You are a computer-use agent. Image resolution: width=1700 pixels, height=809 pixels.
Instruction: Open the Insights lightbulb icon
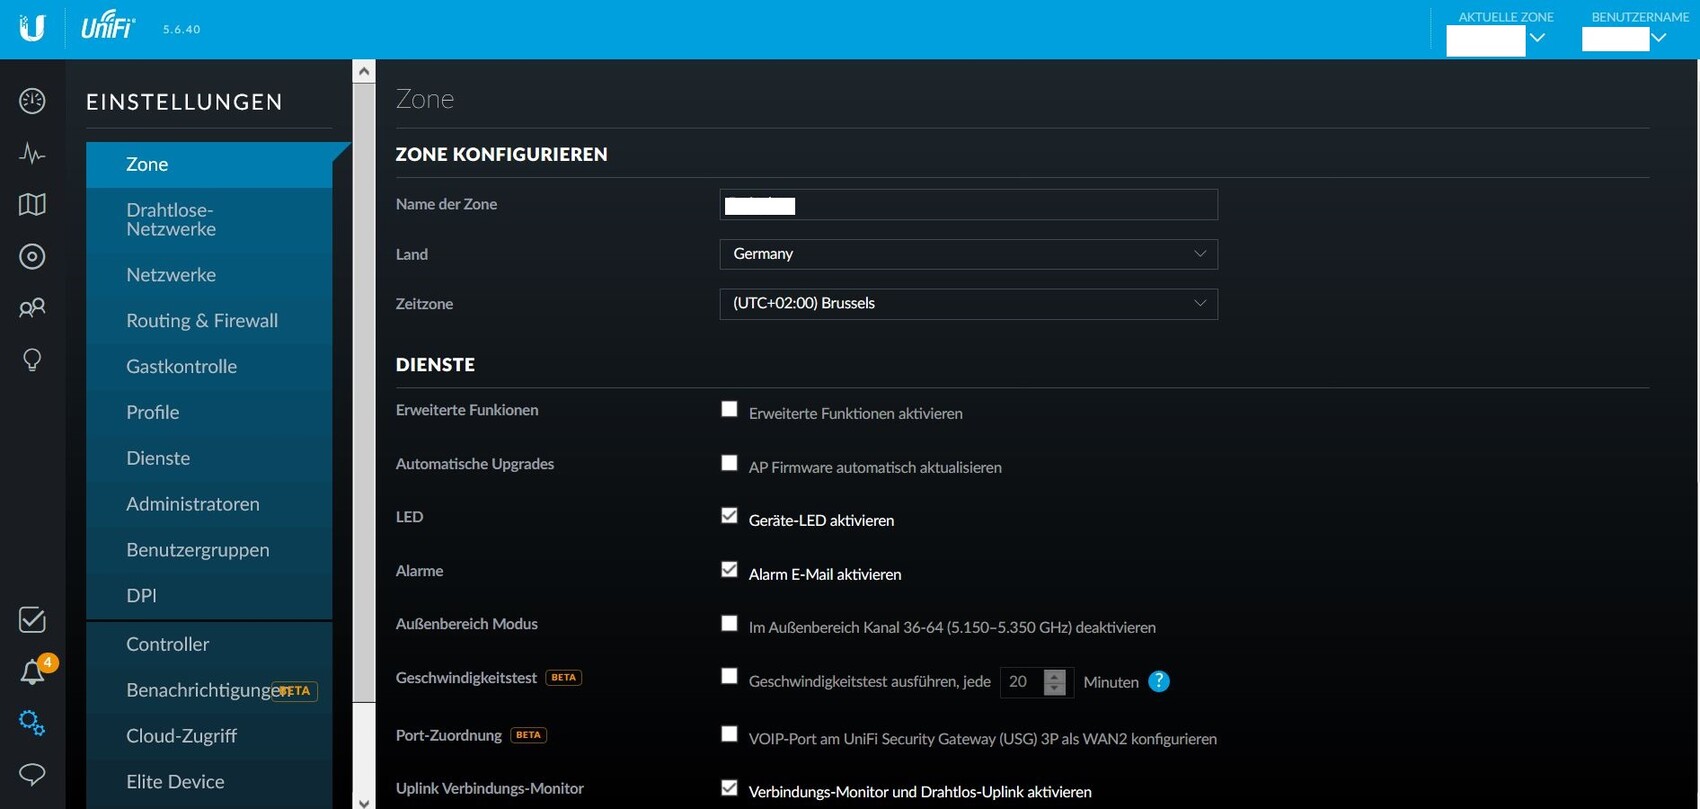point(32,360)
